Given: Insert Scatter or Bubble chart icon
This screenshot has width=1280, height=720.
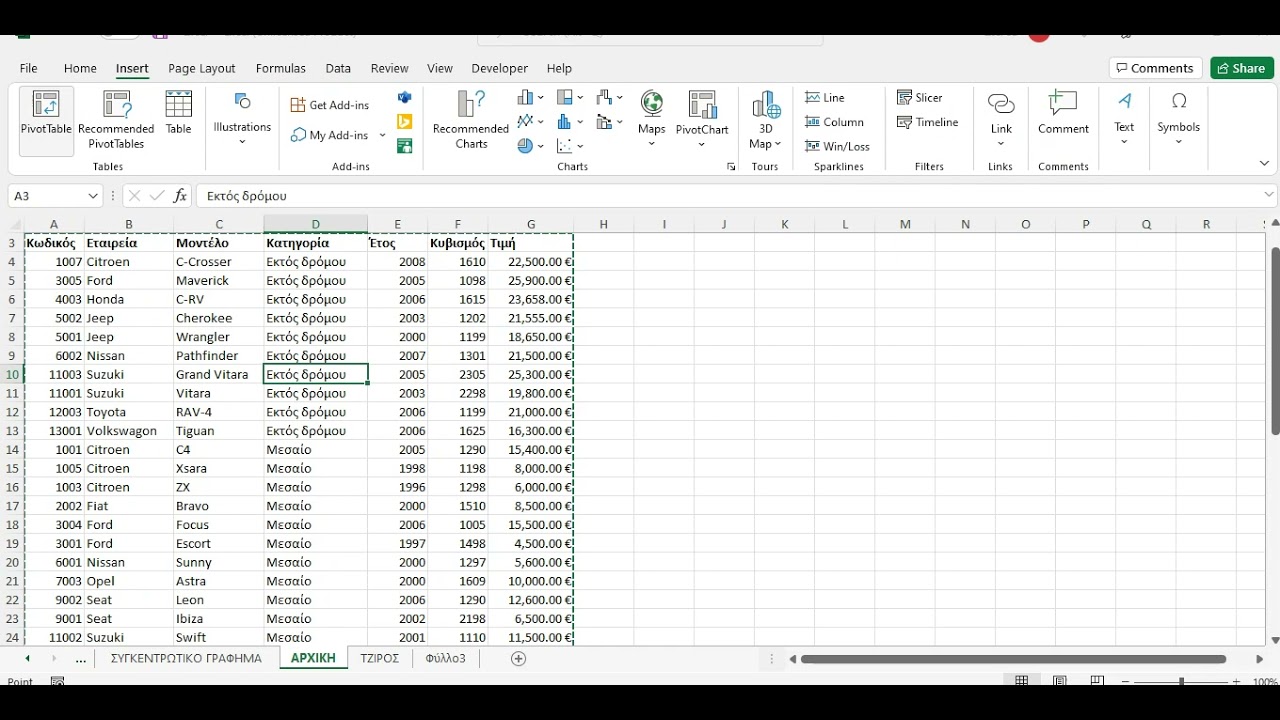Looking at the screenshot, I should 570,146.
